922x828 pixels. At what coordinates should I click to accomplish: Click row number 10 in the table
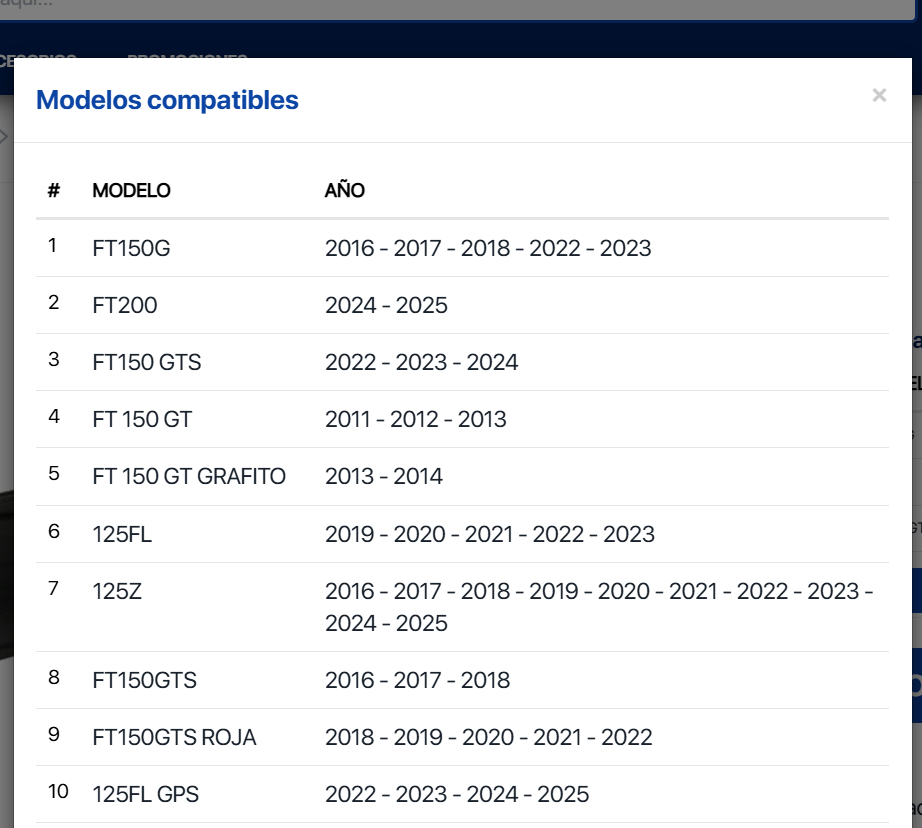58,792
